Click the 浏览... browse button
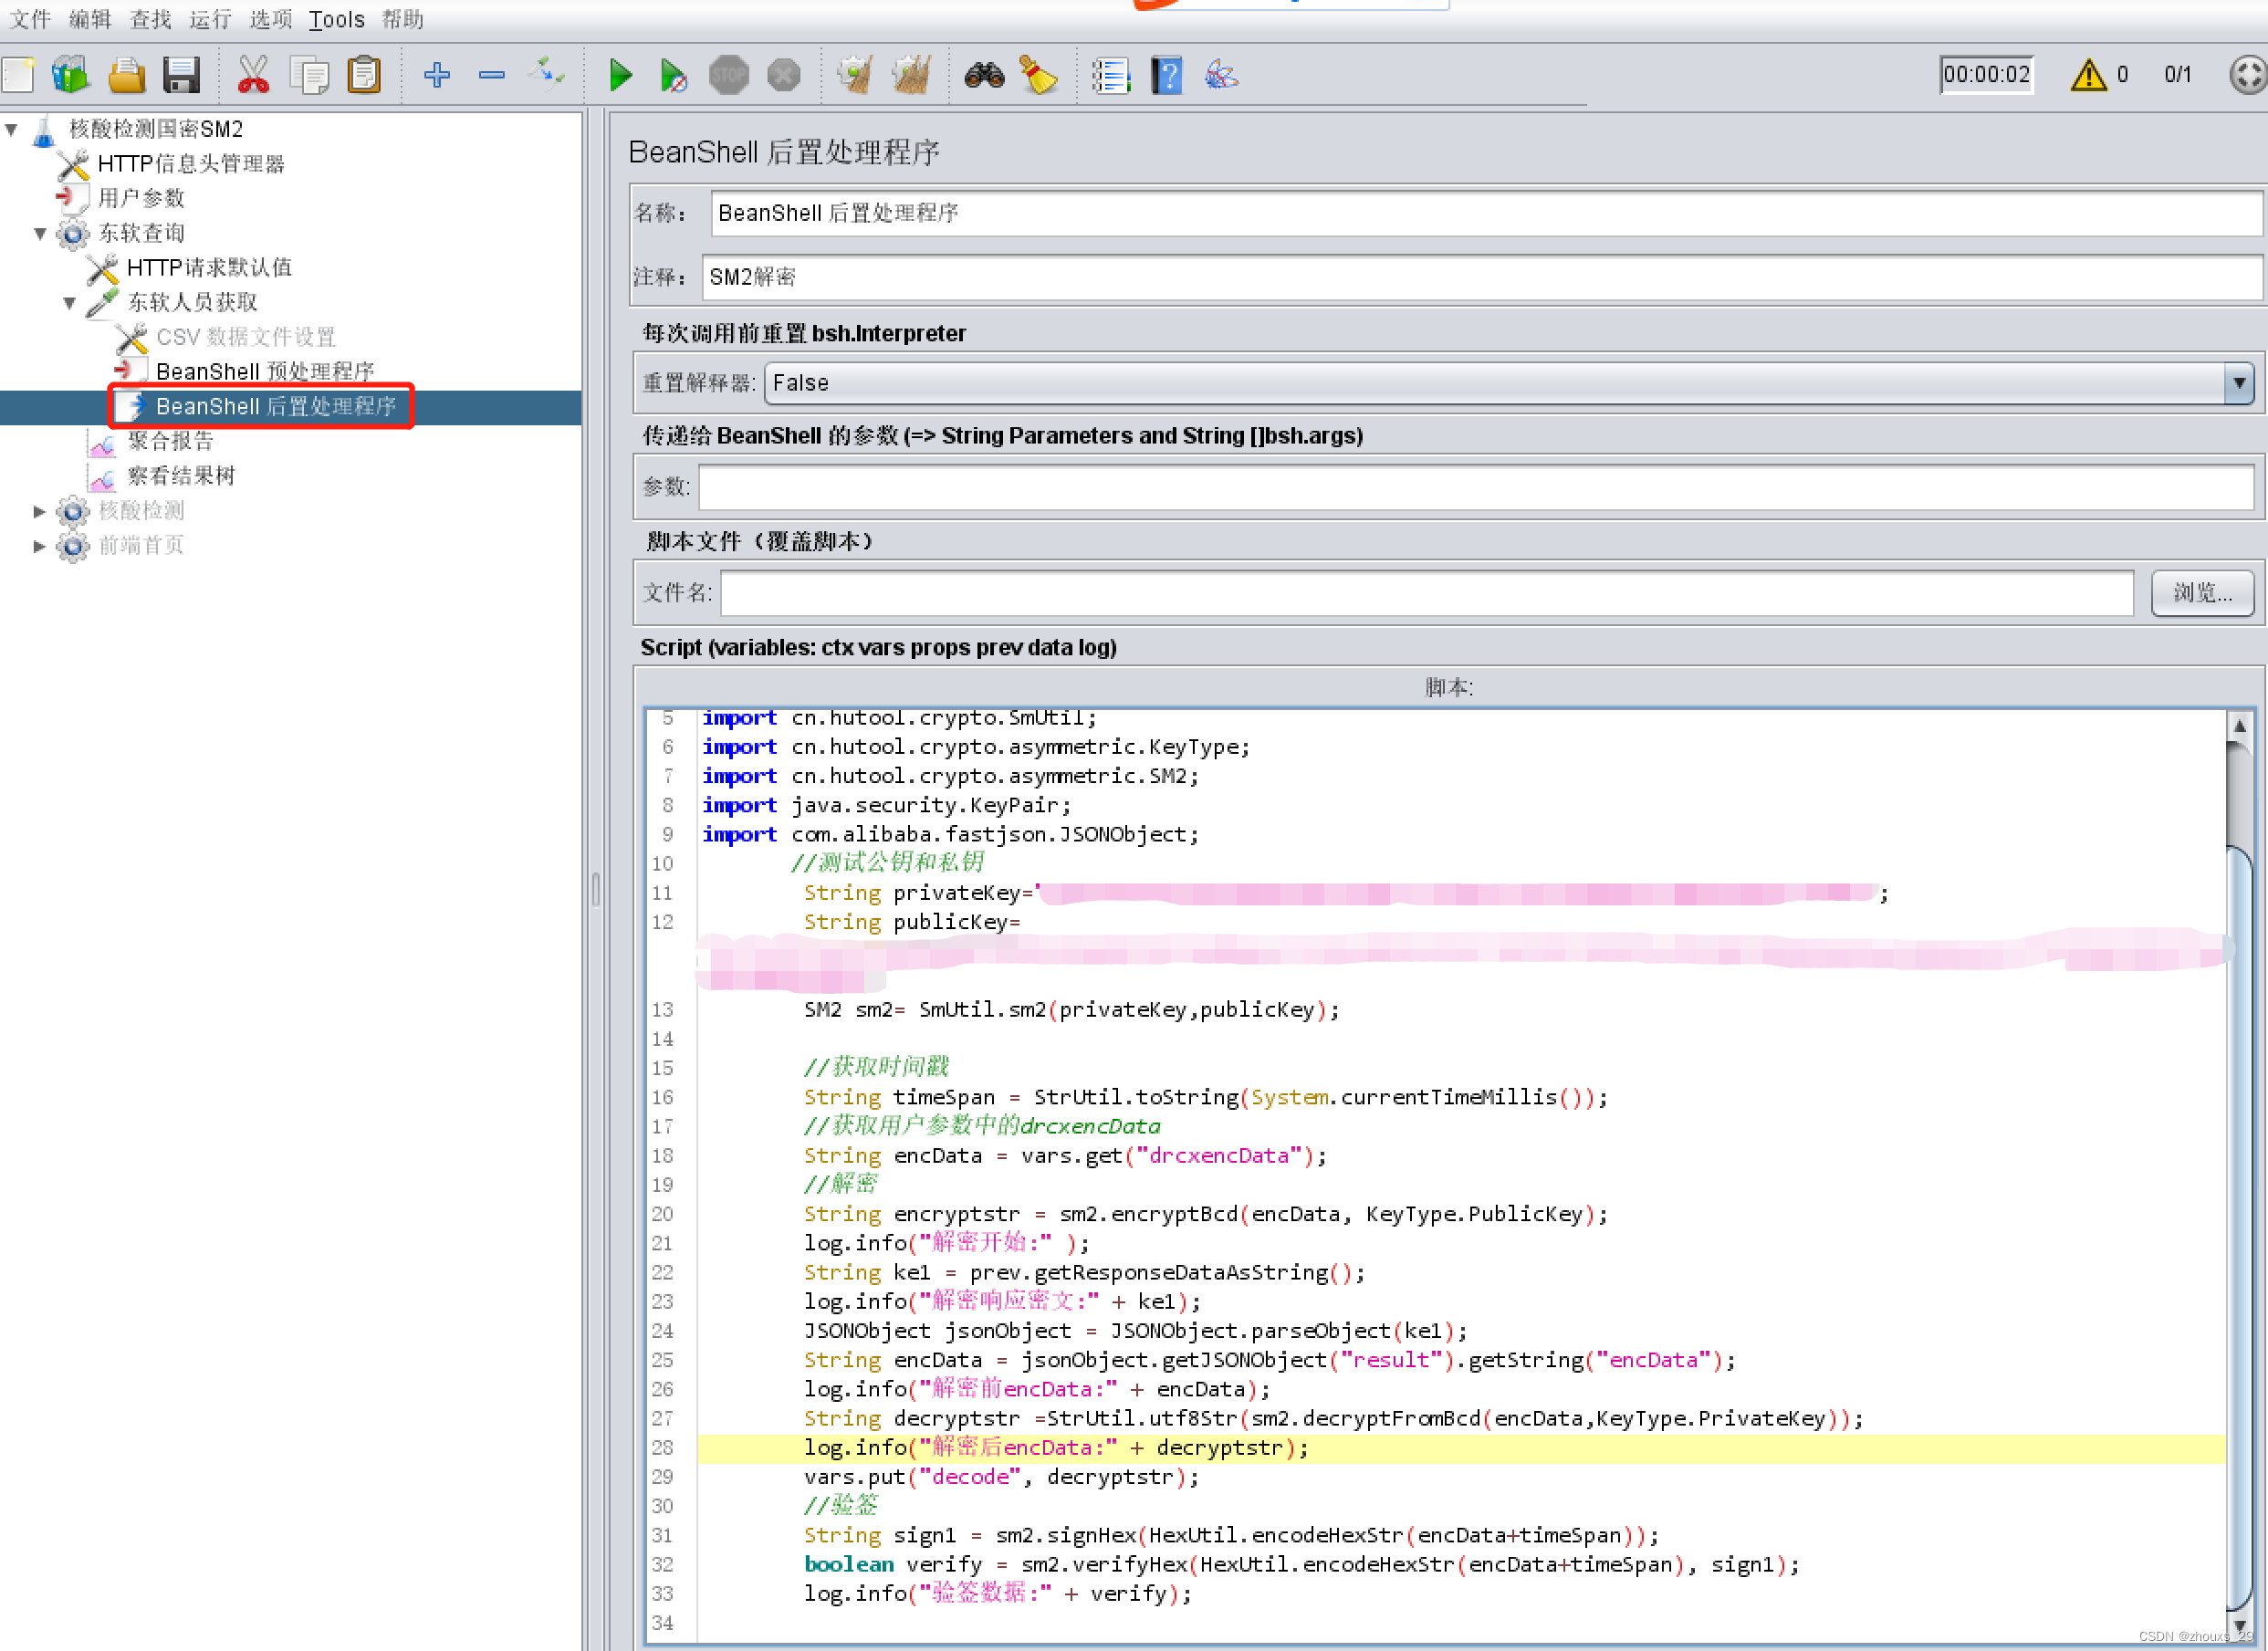The width and height of the screenshot is (2268, 1651). click(2202, 593)
